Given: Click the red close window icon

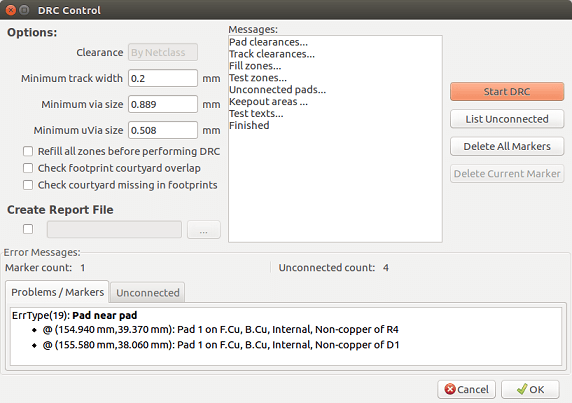Looking at the screenshot, I should pos(11,10).
